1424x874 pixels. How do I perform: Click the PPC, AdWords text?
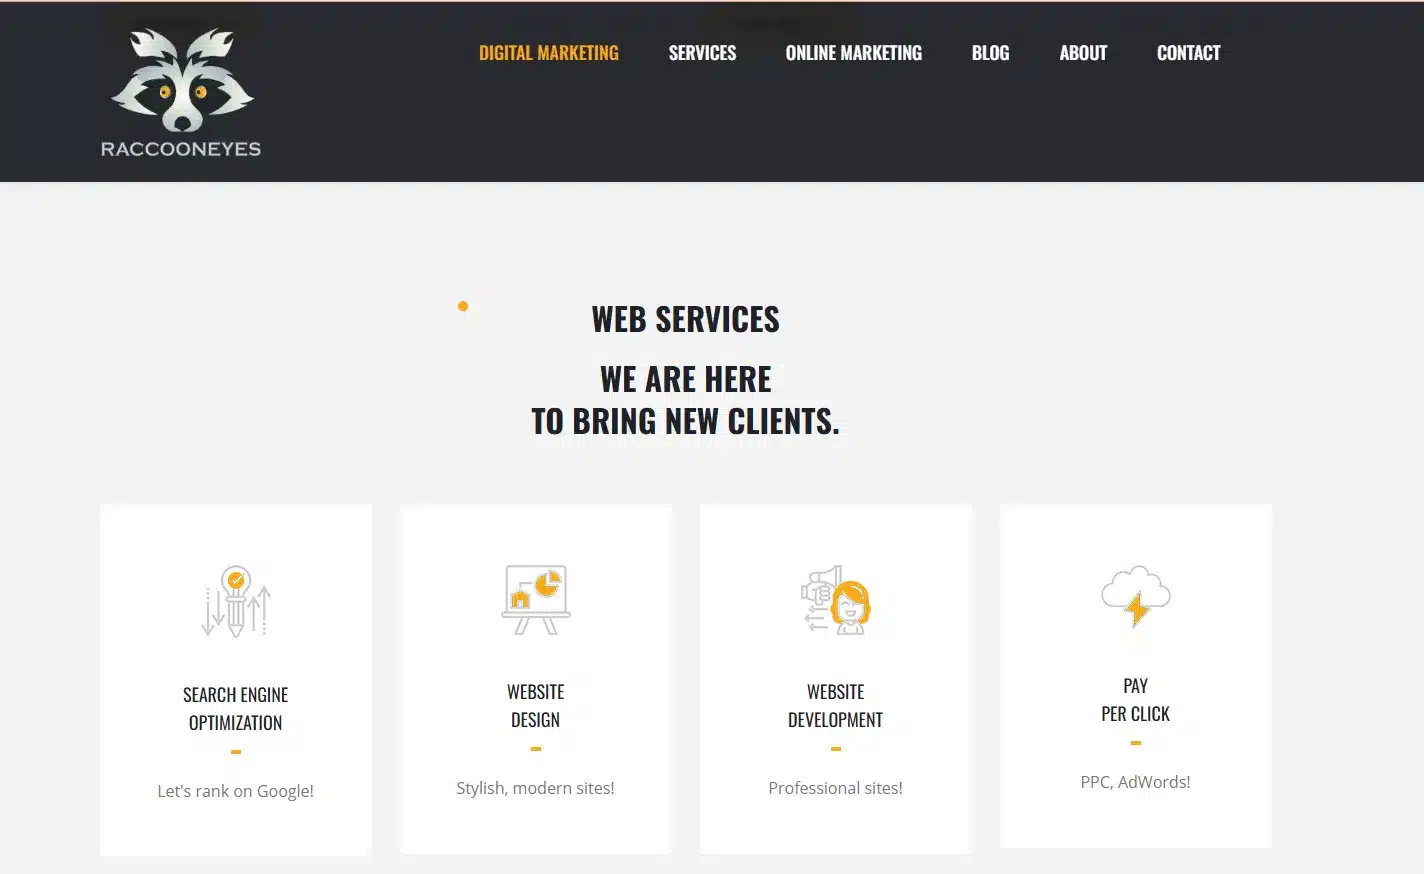[1136, 781]
